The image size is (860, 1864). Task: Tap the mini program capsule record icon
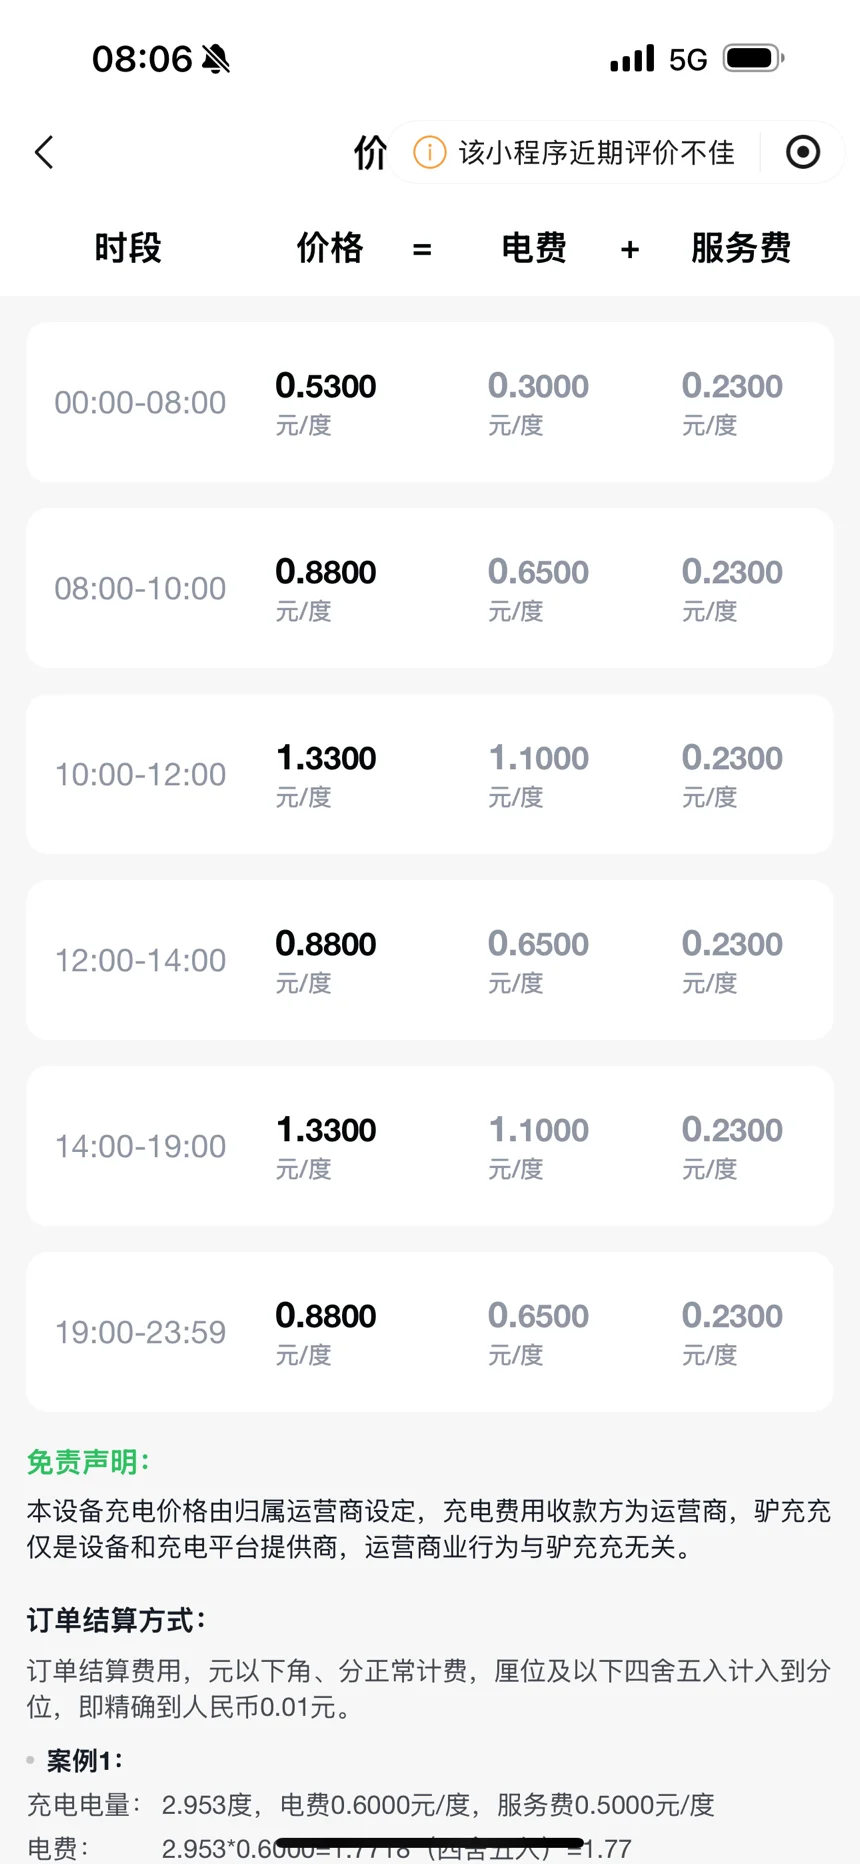point(802,153)
